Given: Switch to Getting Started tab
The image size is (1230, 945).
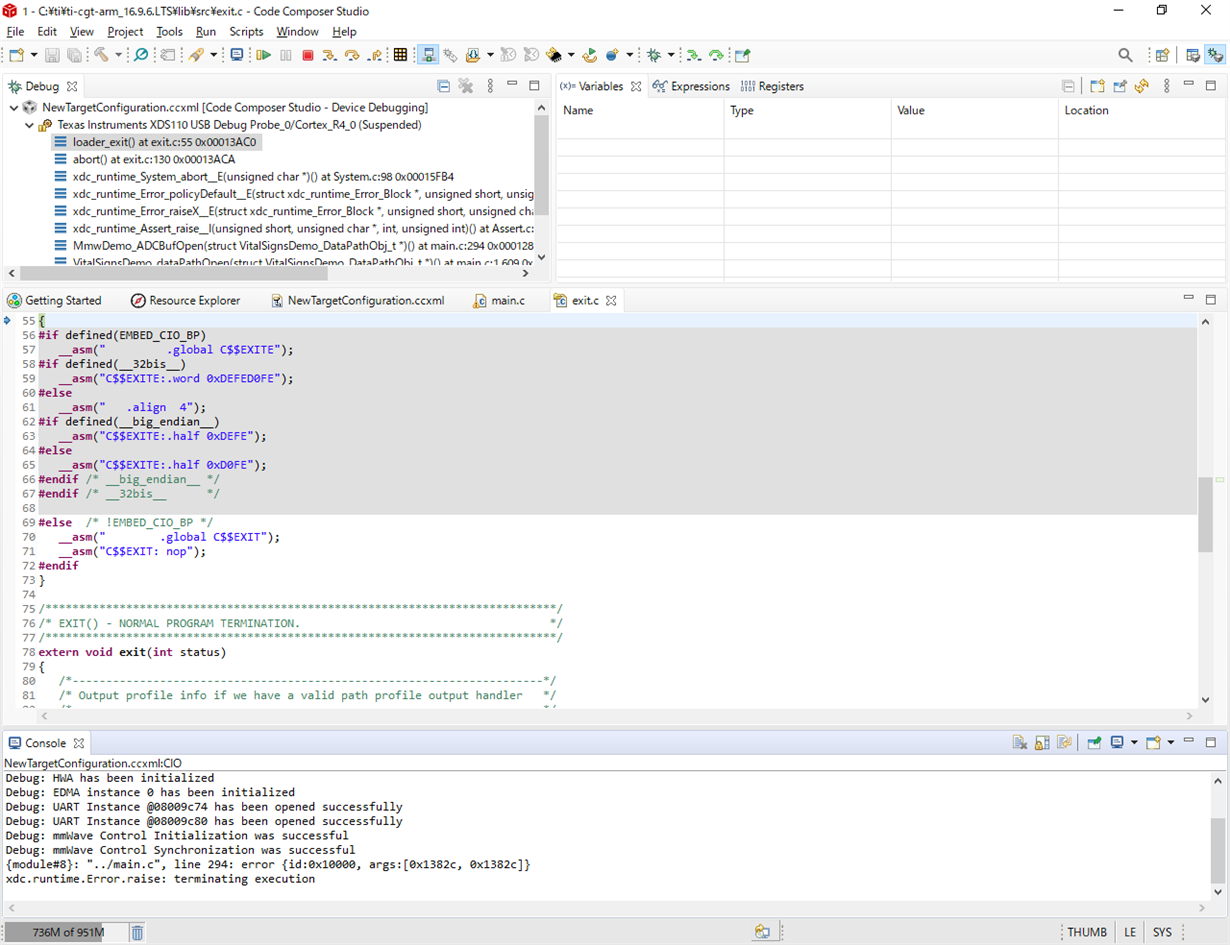Looking at the screenshot, I should 55,300.
